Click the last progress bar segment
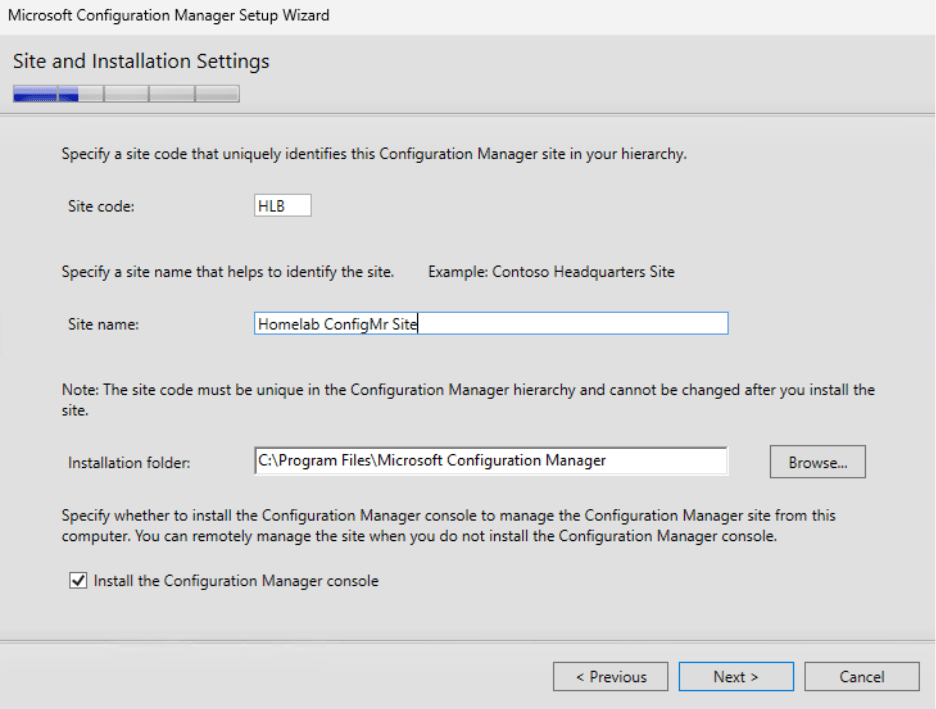The width and height of the screenshot is (936, 709). coord(216,93)
